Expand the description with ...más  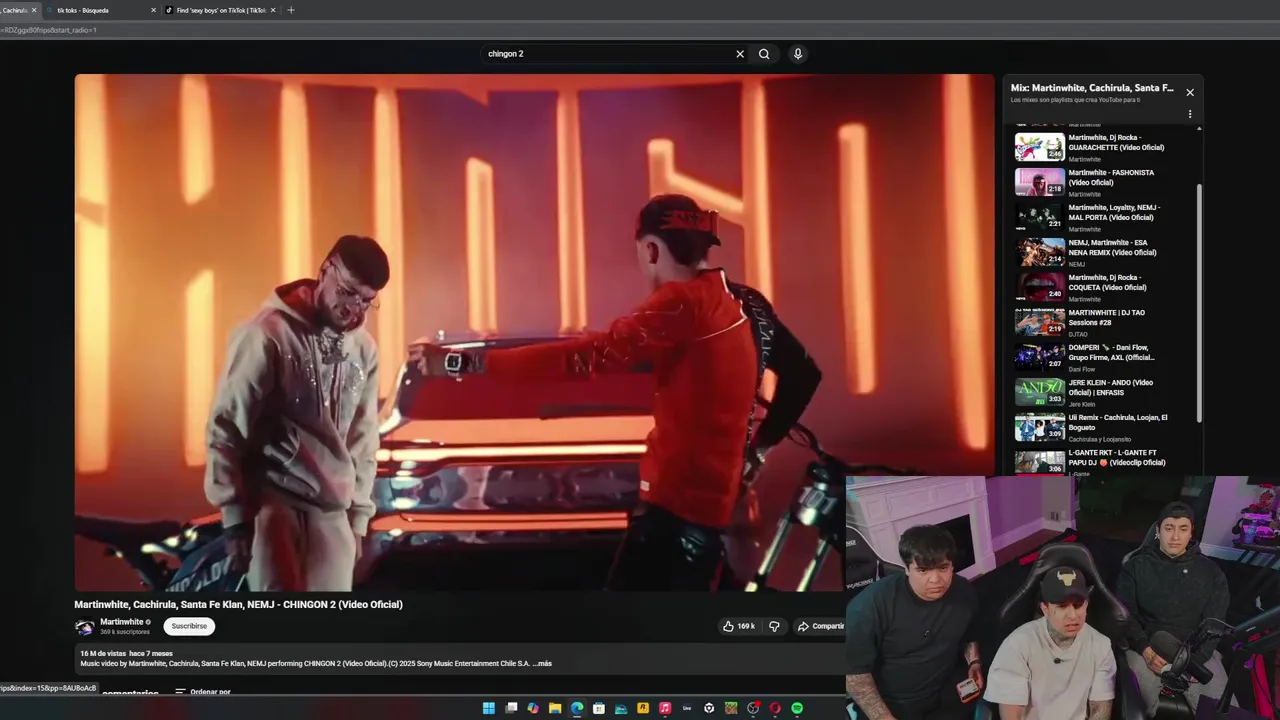point(543,663)
